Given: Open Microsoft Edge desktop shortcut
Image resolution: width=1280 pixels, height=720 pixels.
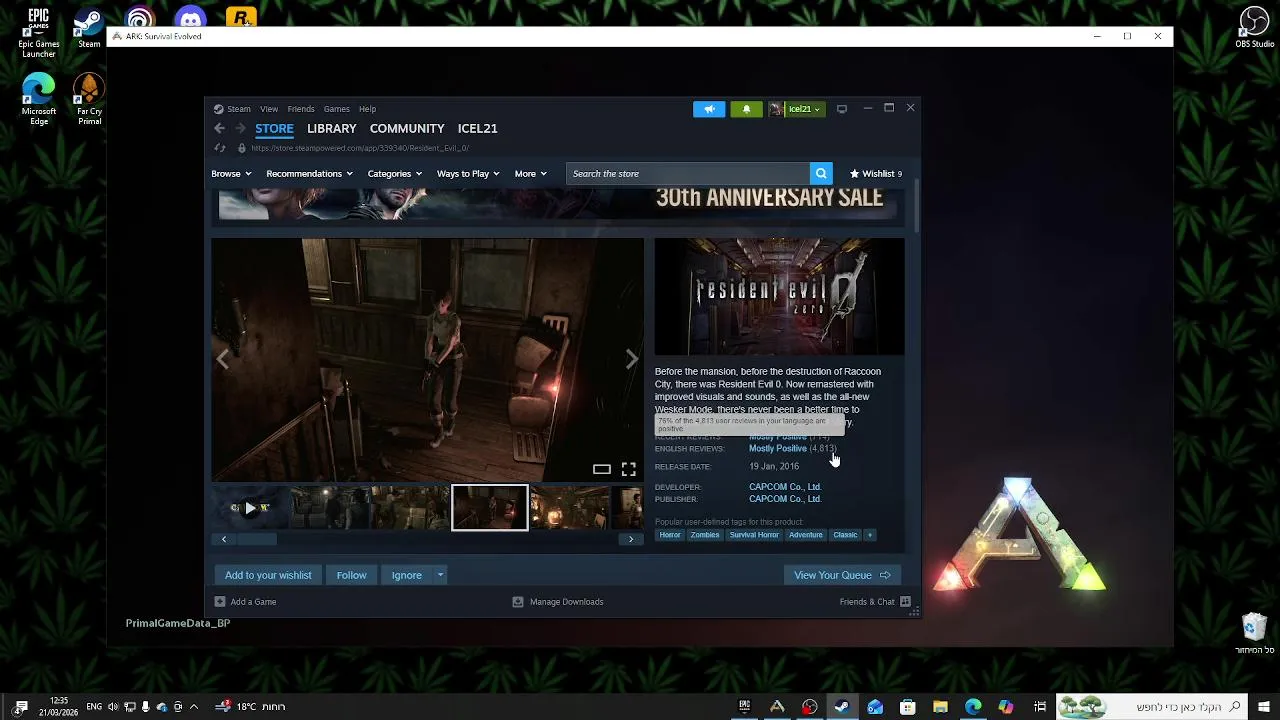Looking at the screenshot, I should (39, 100).
